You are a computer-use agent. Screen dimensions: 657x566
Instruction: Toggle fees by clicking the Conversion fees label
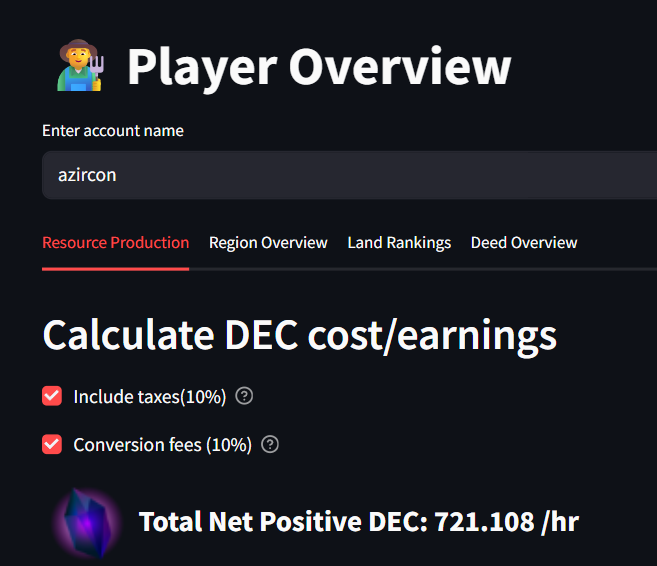[163, 445]
